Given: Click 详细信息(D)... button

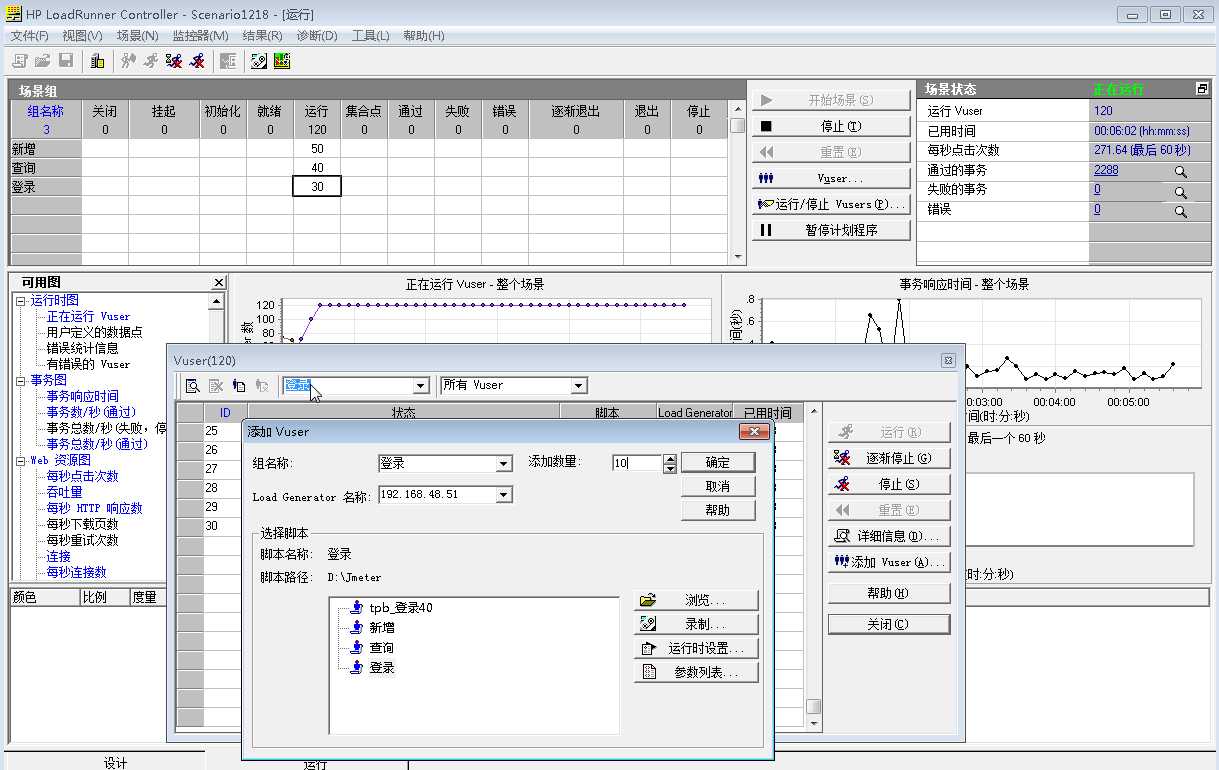Looking at the screenshot, I should [888, 536].
